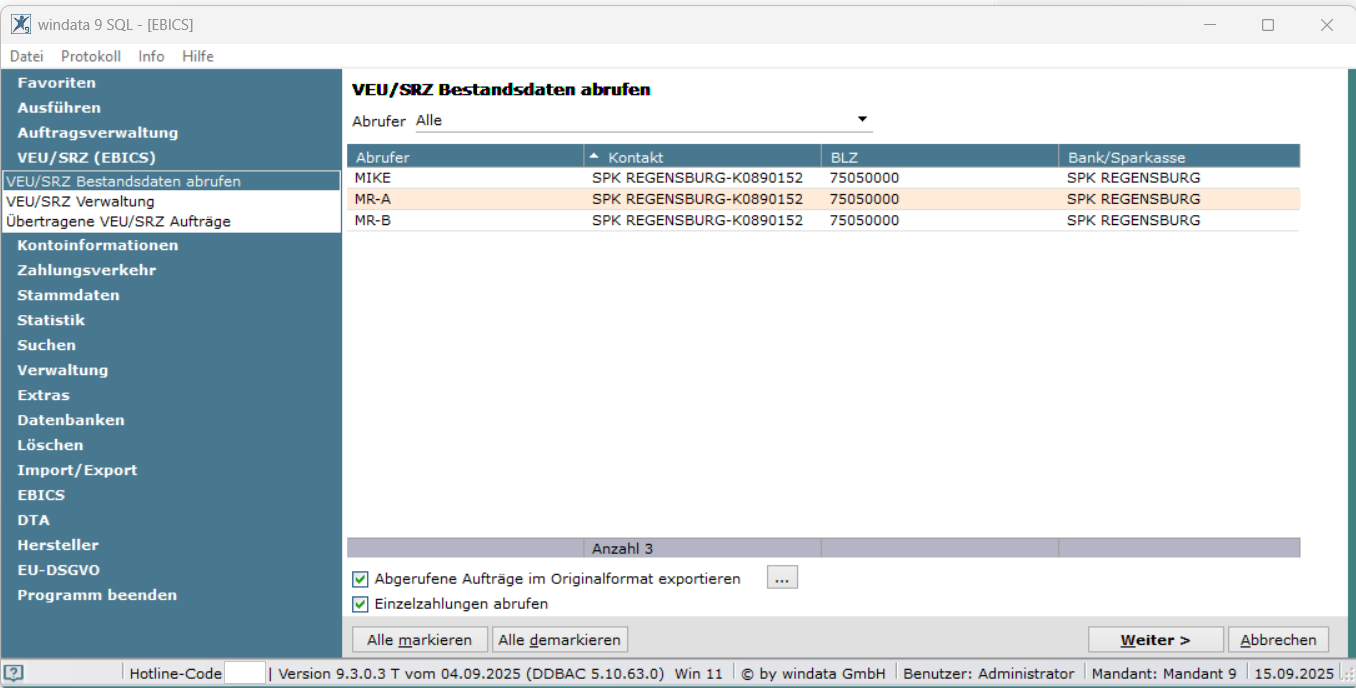Open the Zahlungsverkehr sidebar section
Image resolution: width=1356 pixels, height=688 pixels.
87,270
